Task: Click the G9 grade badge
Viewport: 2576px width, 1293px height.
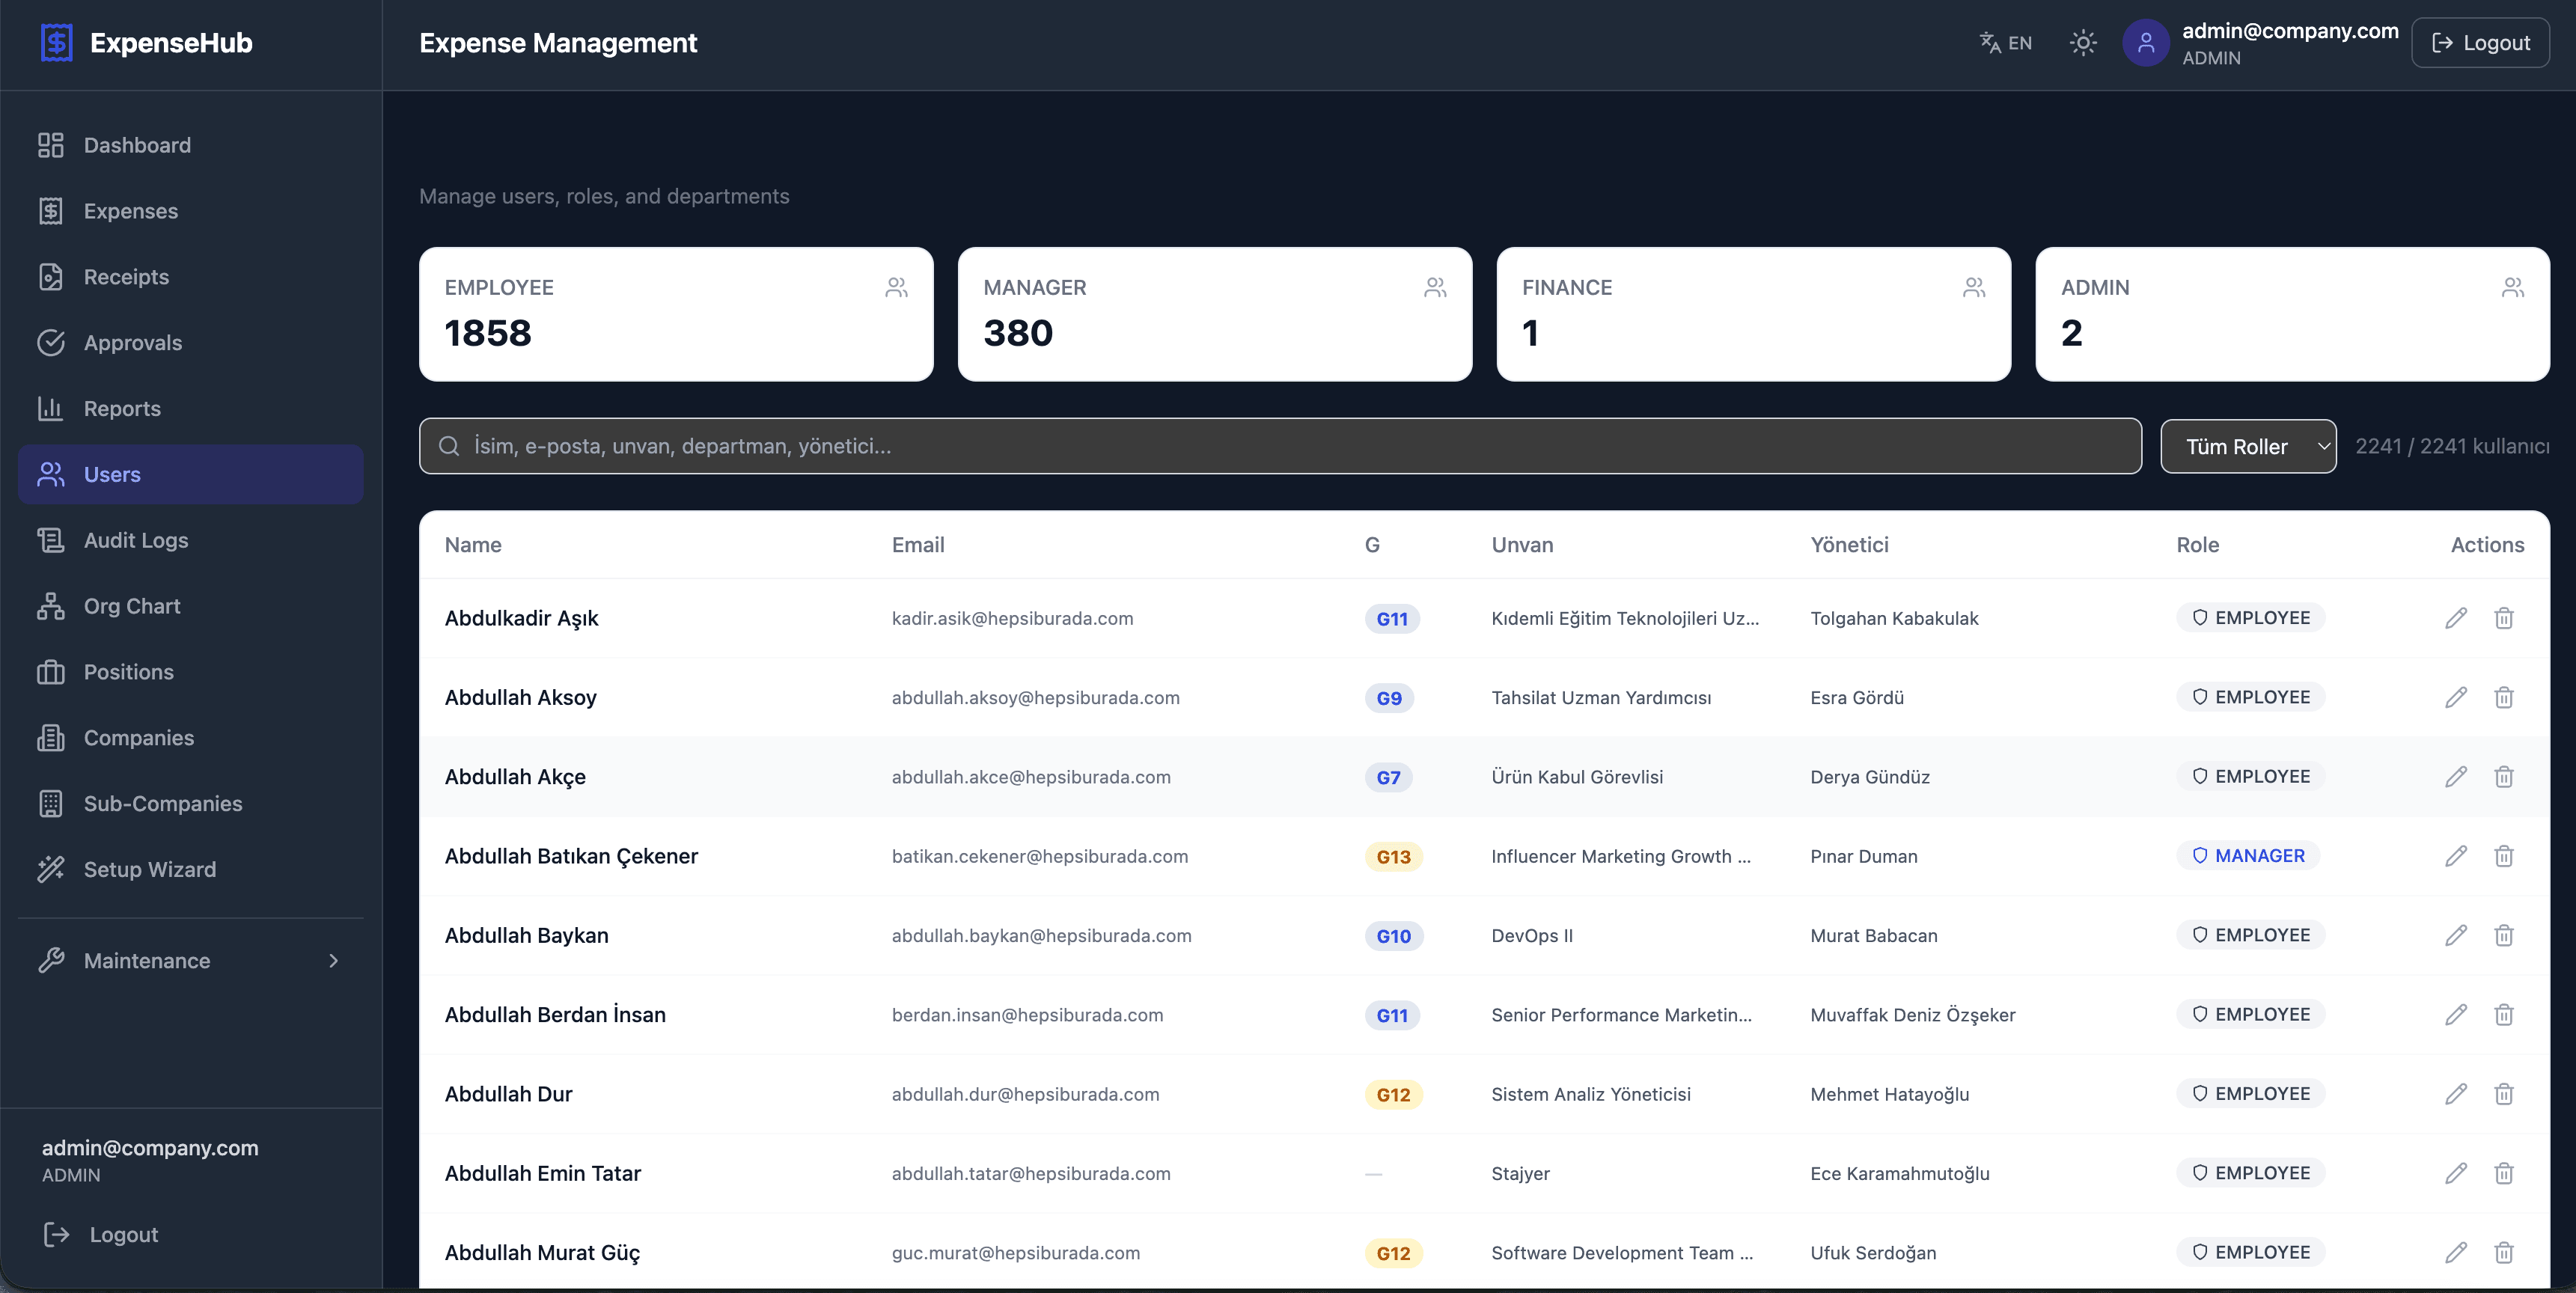Action: tap(1389, 698)
